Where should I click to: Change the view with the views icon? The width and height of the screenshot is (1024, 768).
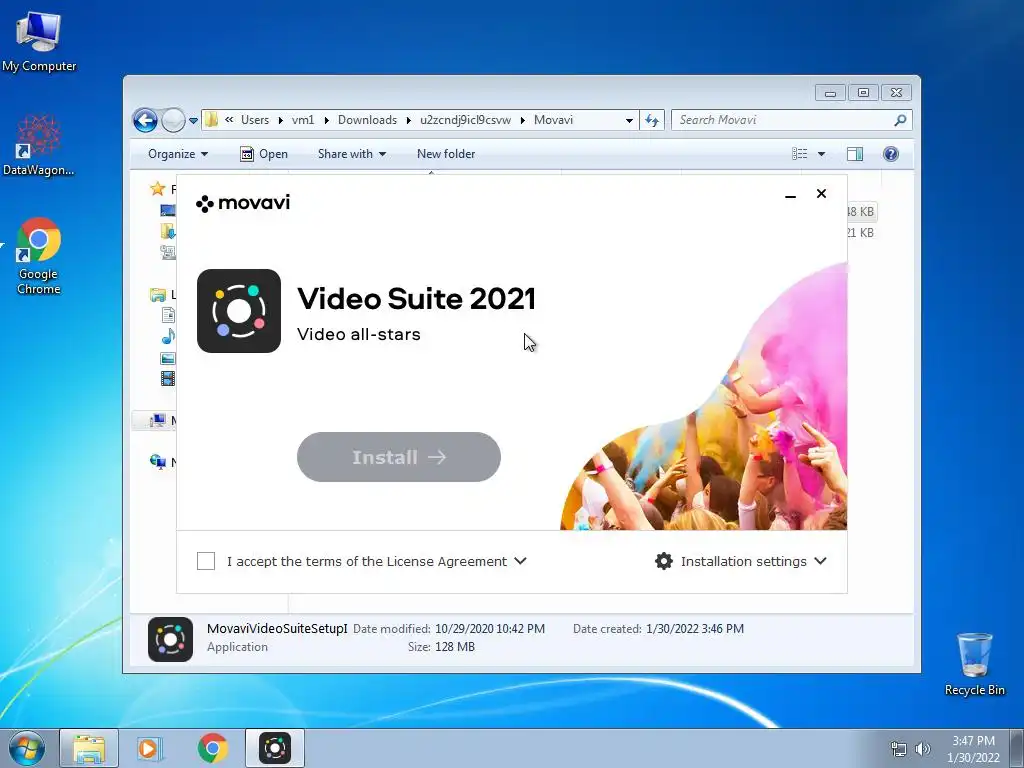tap(799, 154)
